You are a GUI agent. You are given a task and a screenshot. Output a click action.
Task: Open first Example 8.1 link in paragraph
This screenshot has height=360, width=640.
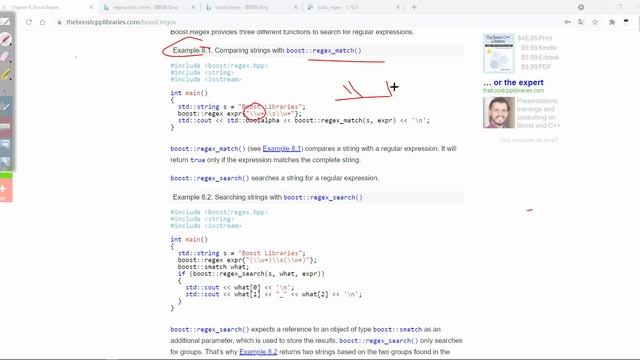pos(282,149)
